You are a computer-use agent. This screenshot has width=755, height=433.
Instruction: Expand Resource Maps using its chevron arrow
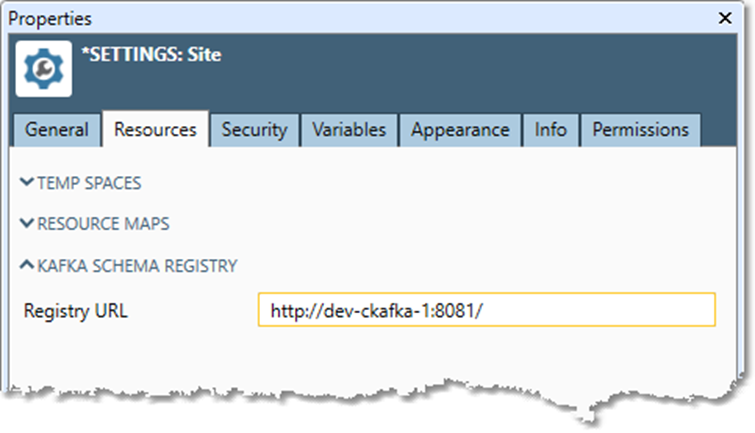(26, 225)
